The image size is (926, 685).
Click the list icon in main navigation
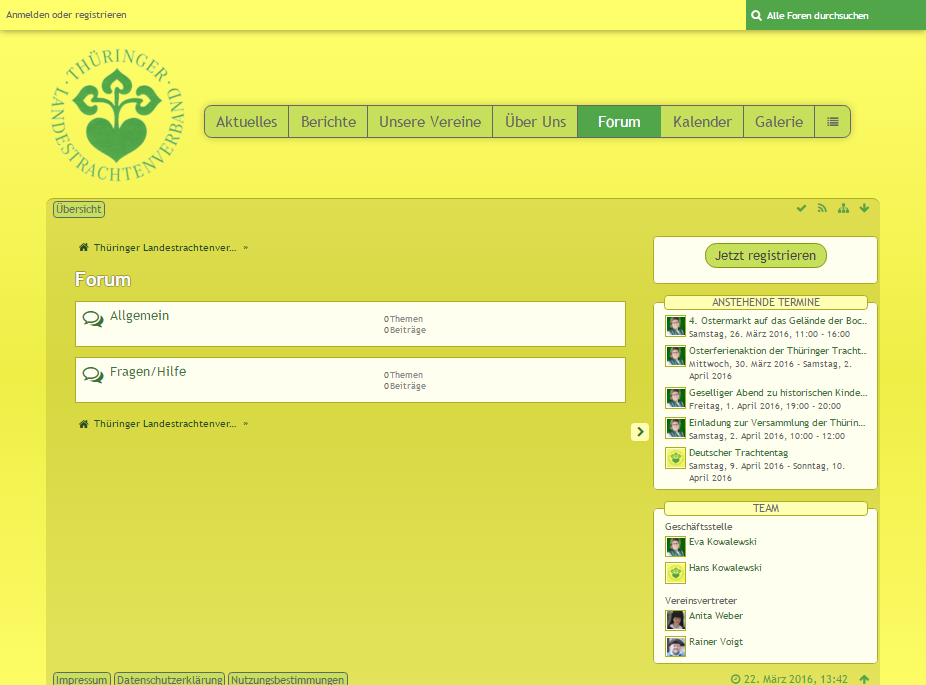point(832,122)
